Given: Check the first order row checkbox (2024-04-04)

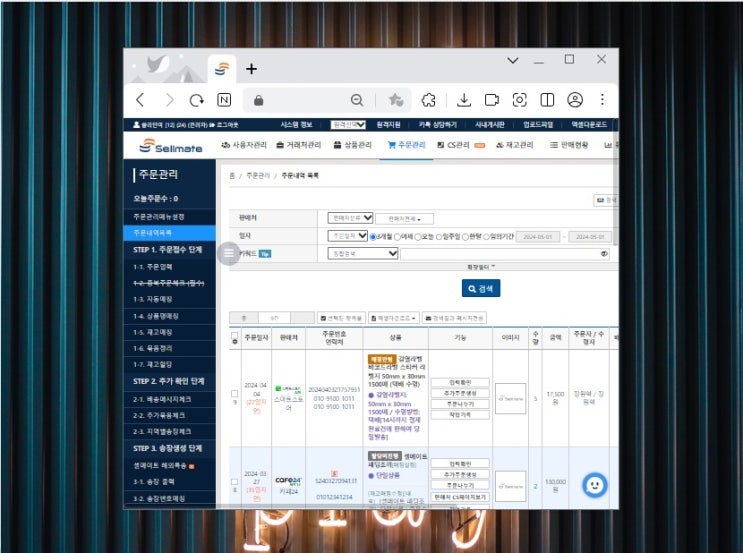Looking at the screenshot, I should coord(234,393).
